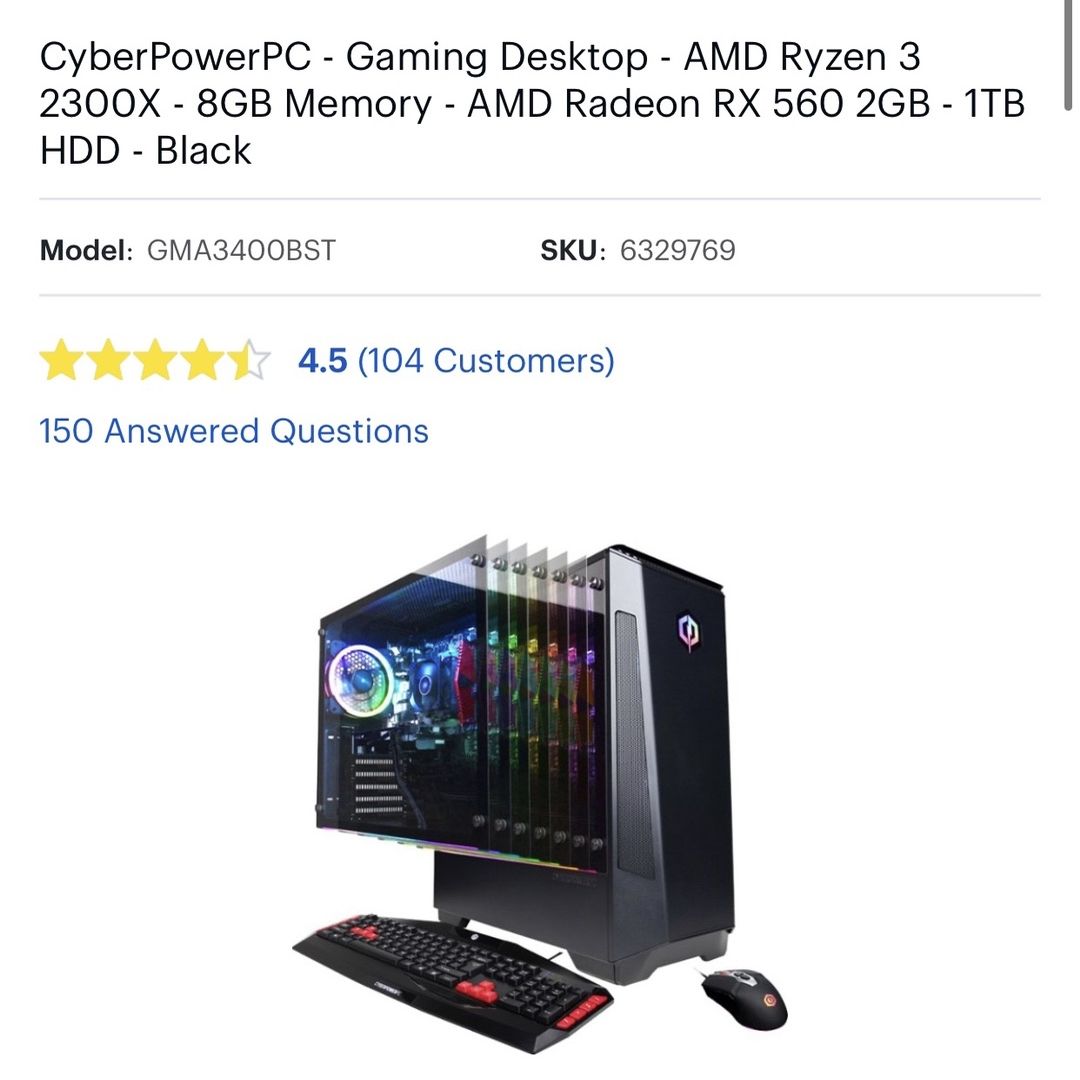Click the second yellow rating star
Image resolution: width=1080 pixels, height=1080 pixels.
pyautogui.click(x=108, y=360)
